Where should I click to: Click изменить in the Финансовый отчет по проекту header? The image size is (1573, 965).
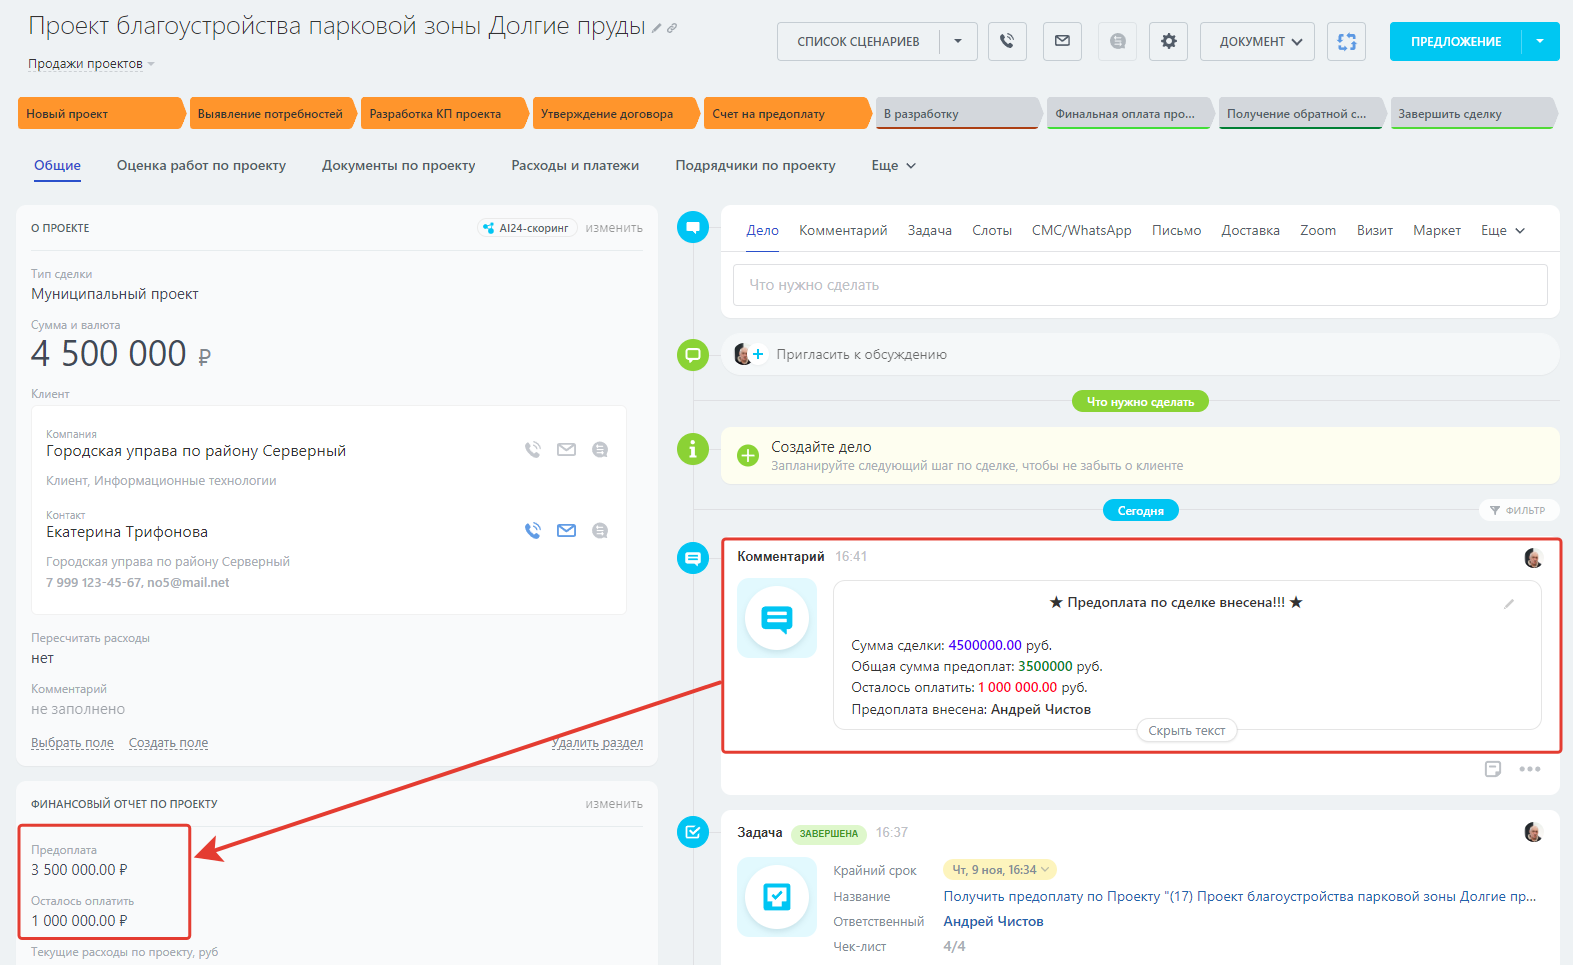click(x=614, y=804)
